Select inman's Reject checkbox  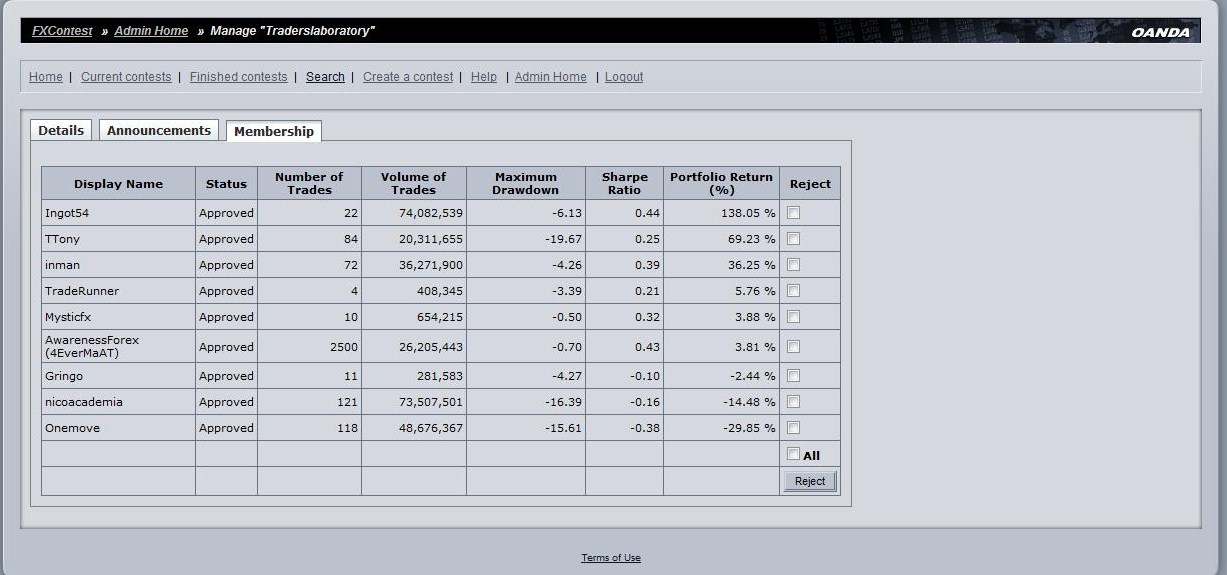[793, 264]
